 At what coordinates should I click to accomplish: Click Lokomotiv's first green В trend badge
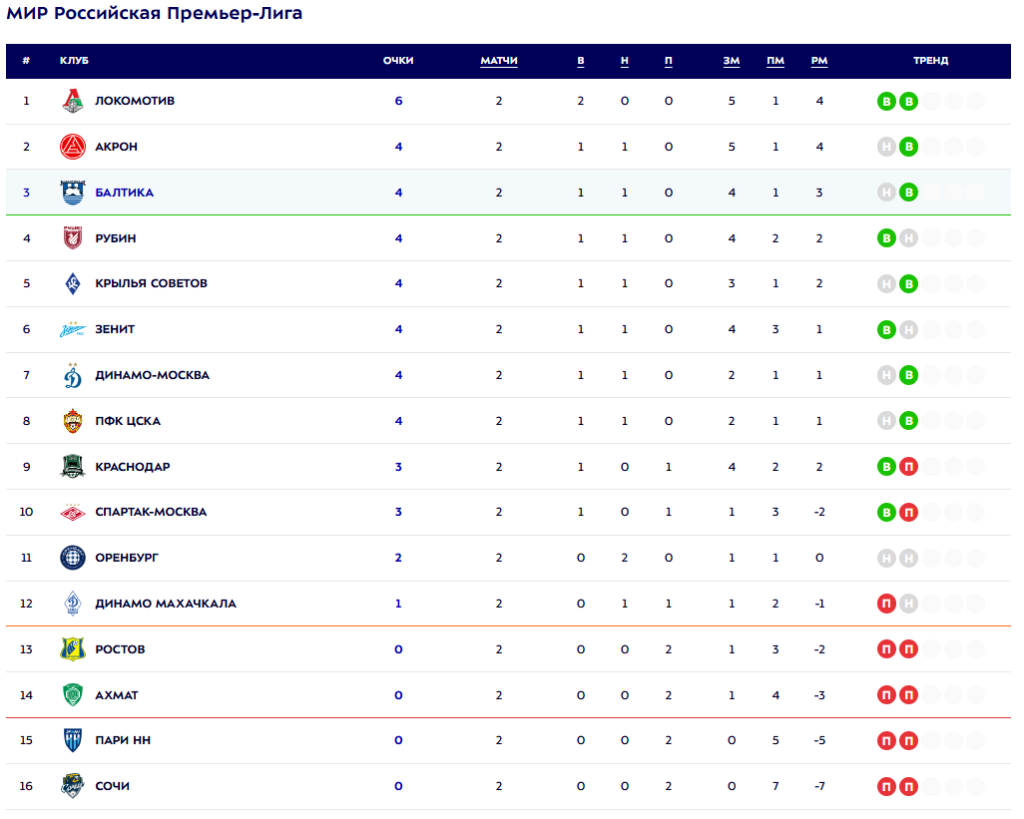point(886,101)
